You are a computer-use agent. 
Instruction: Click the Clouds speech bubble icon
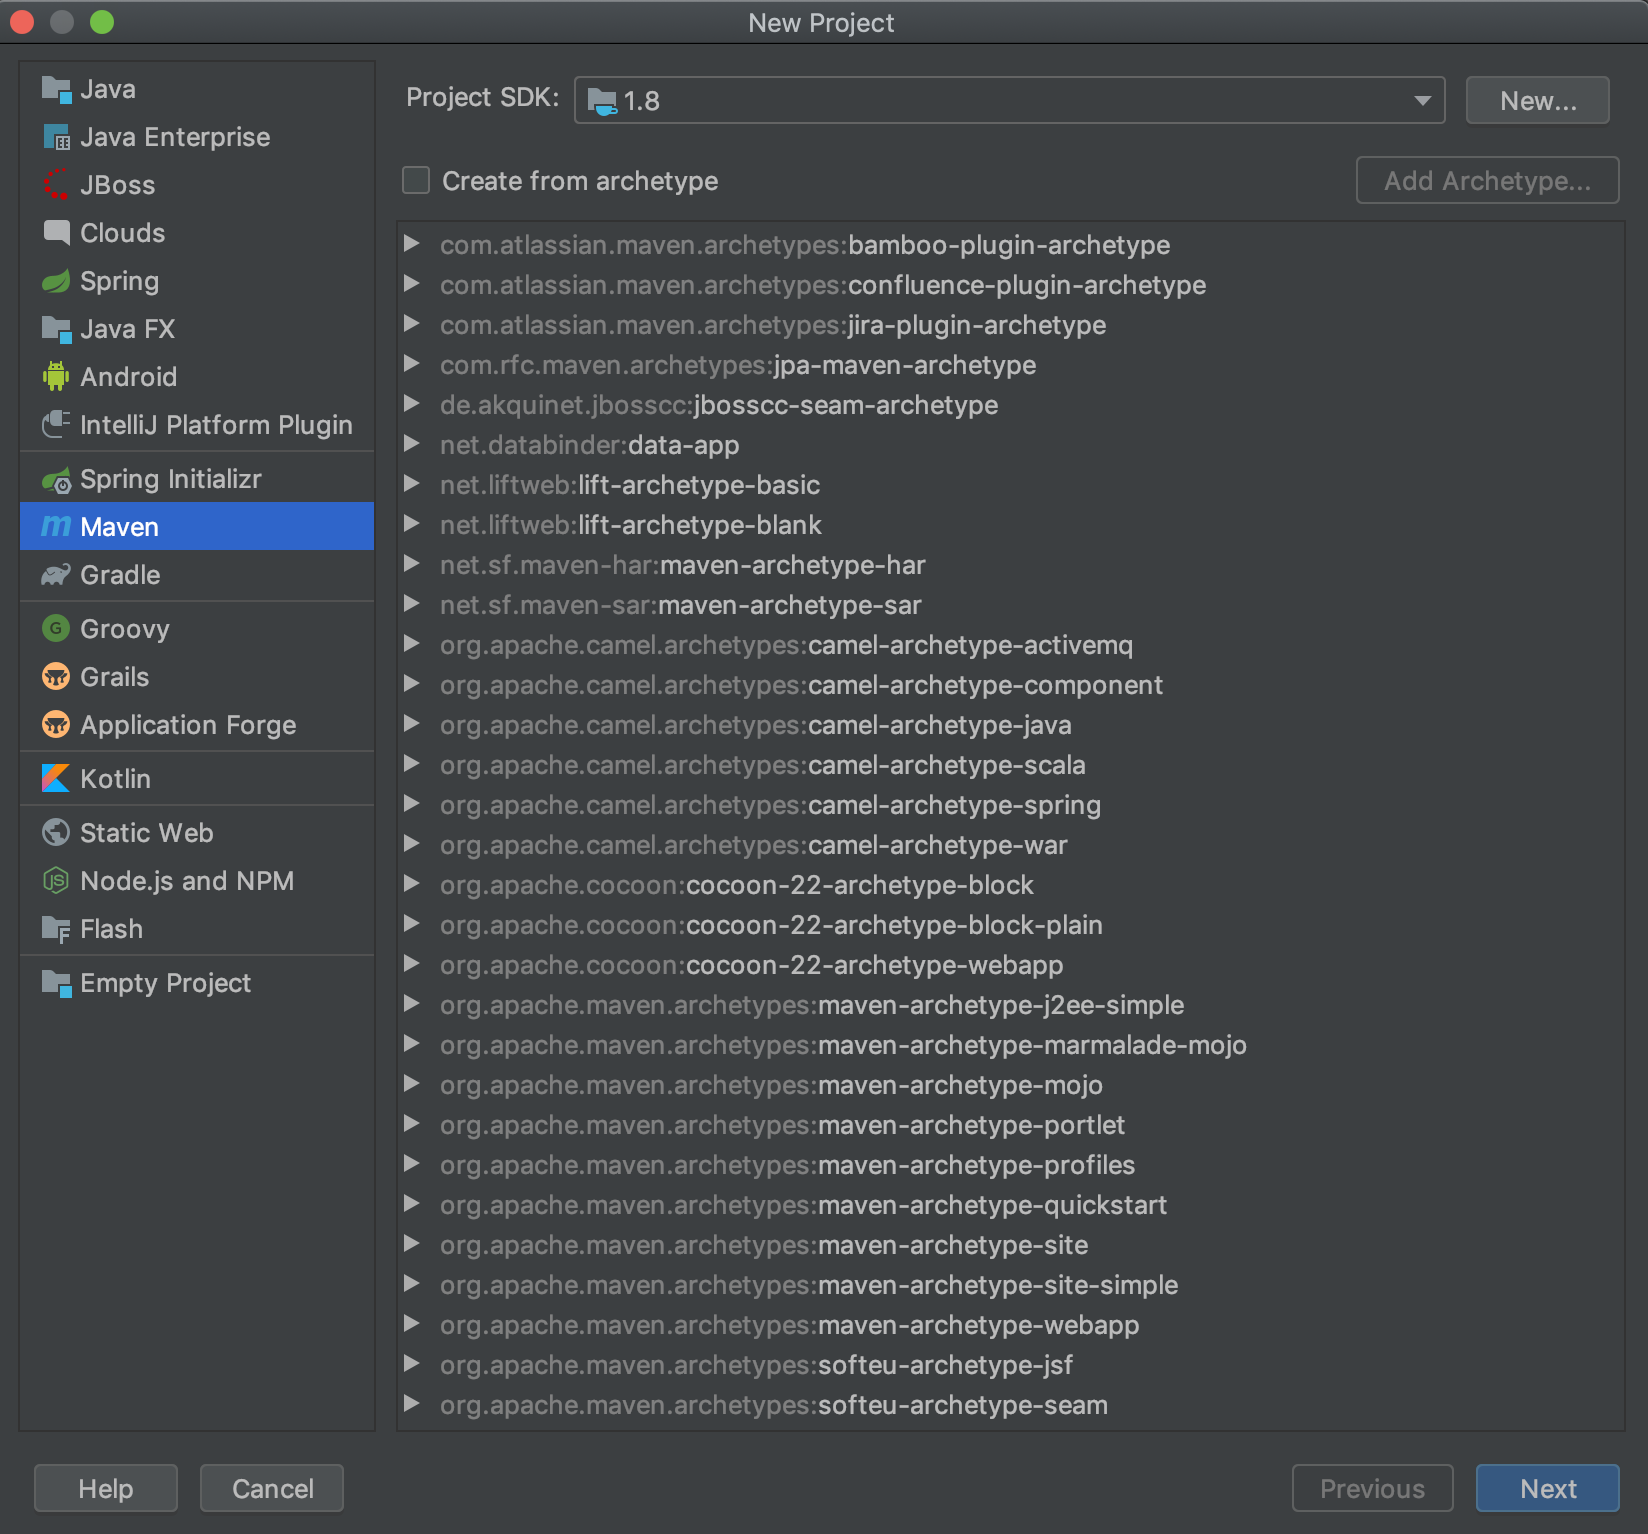[56, 234]
